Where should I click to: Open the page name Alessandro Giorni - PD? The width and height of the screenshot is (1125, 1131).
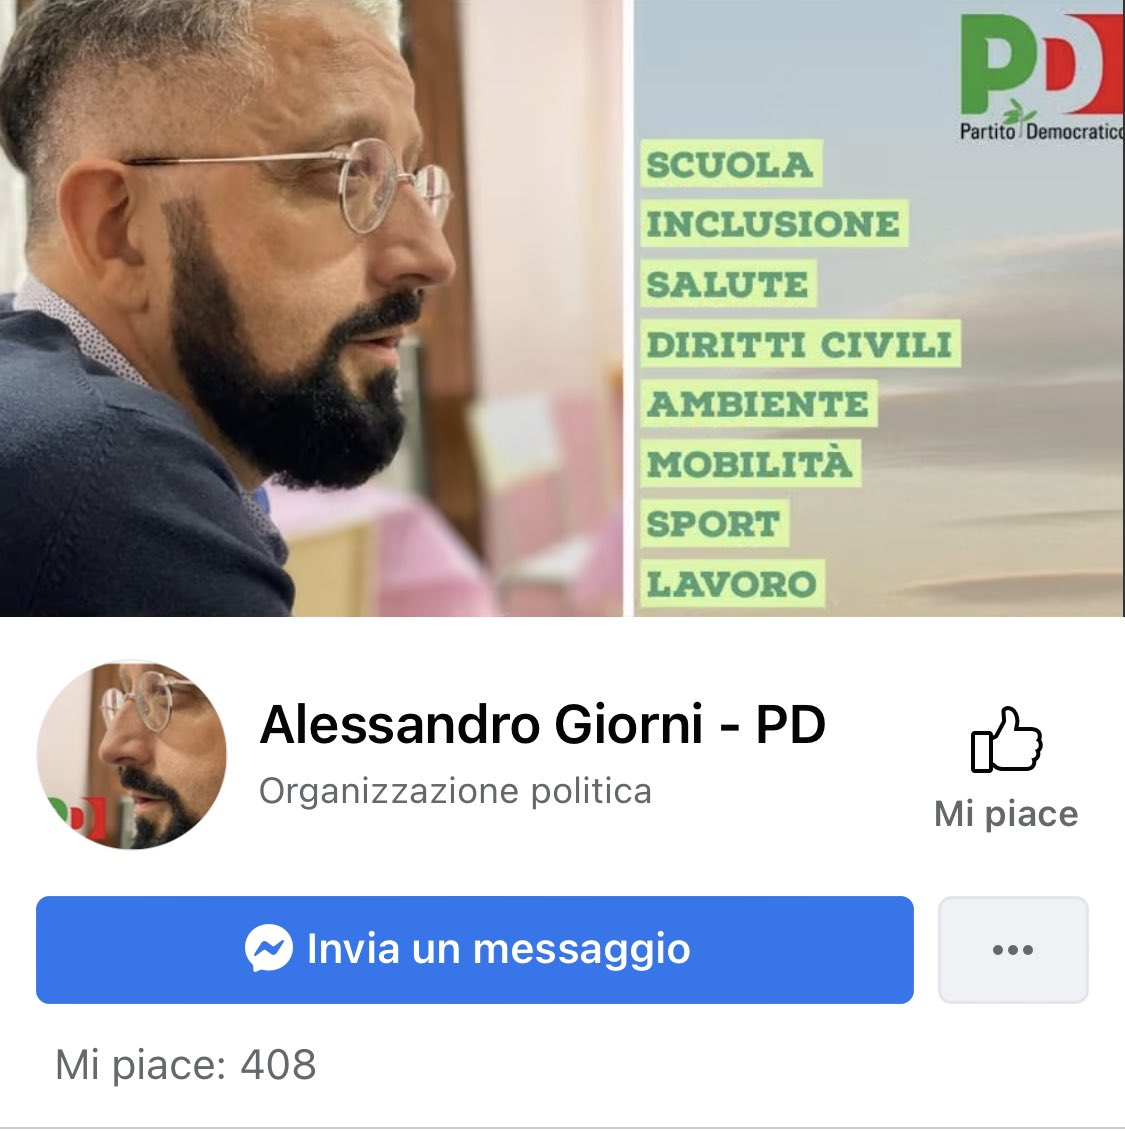pos(542,724)
